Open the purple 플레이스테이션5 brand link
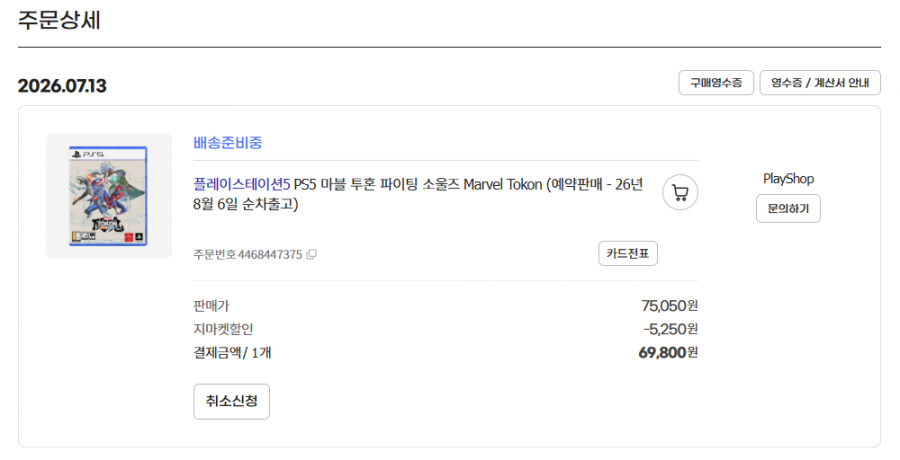900x460 pixels. tap(242, 184)
